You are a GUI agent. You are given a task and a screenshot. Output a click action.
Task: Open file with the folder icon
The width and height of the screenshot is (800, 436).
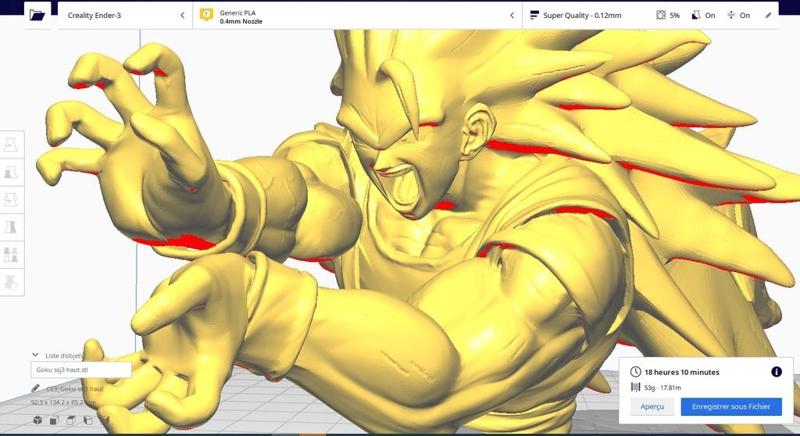click(37, 15)
